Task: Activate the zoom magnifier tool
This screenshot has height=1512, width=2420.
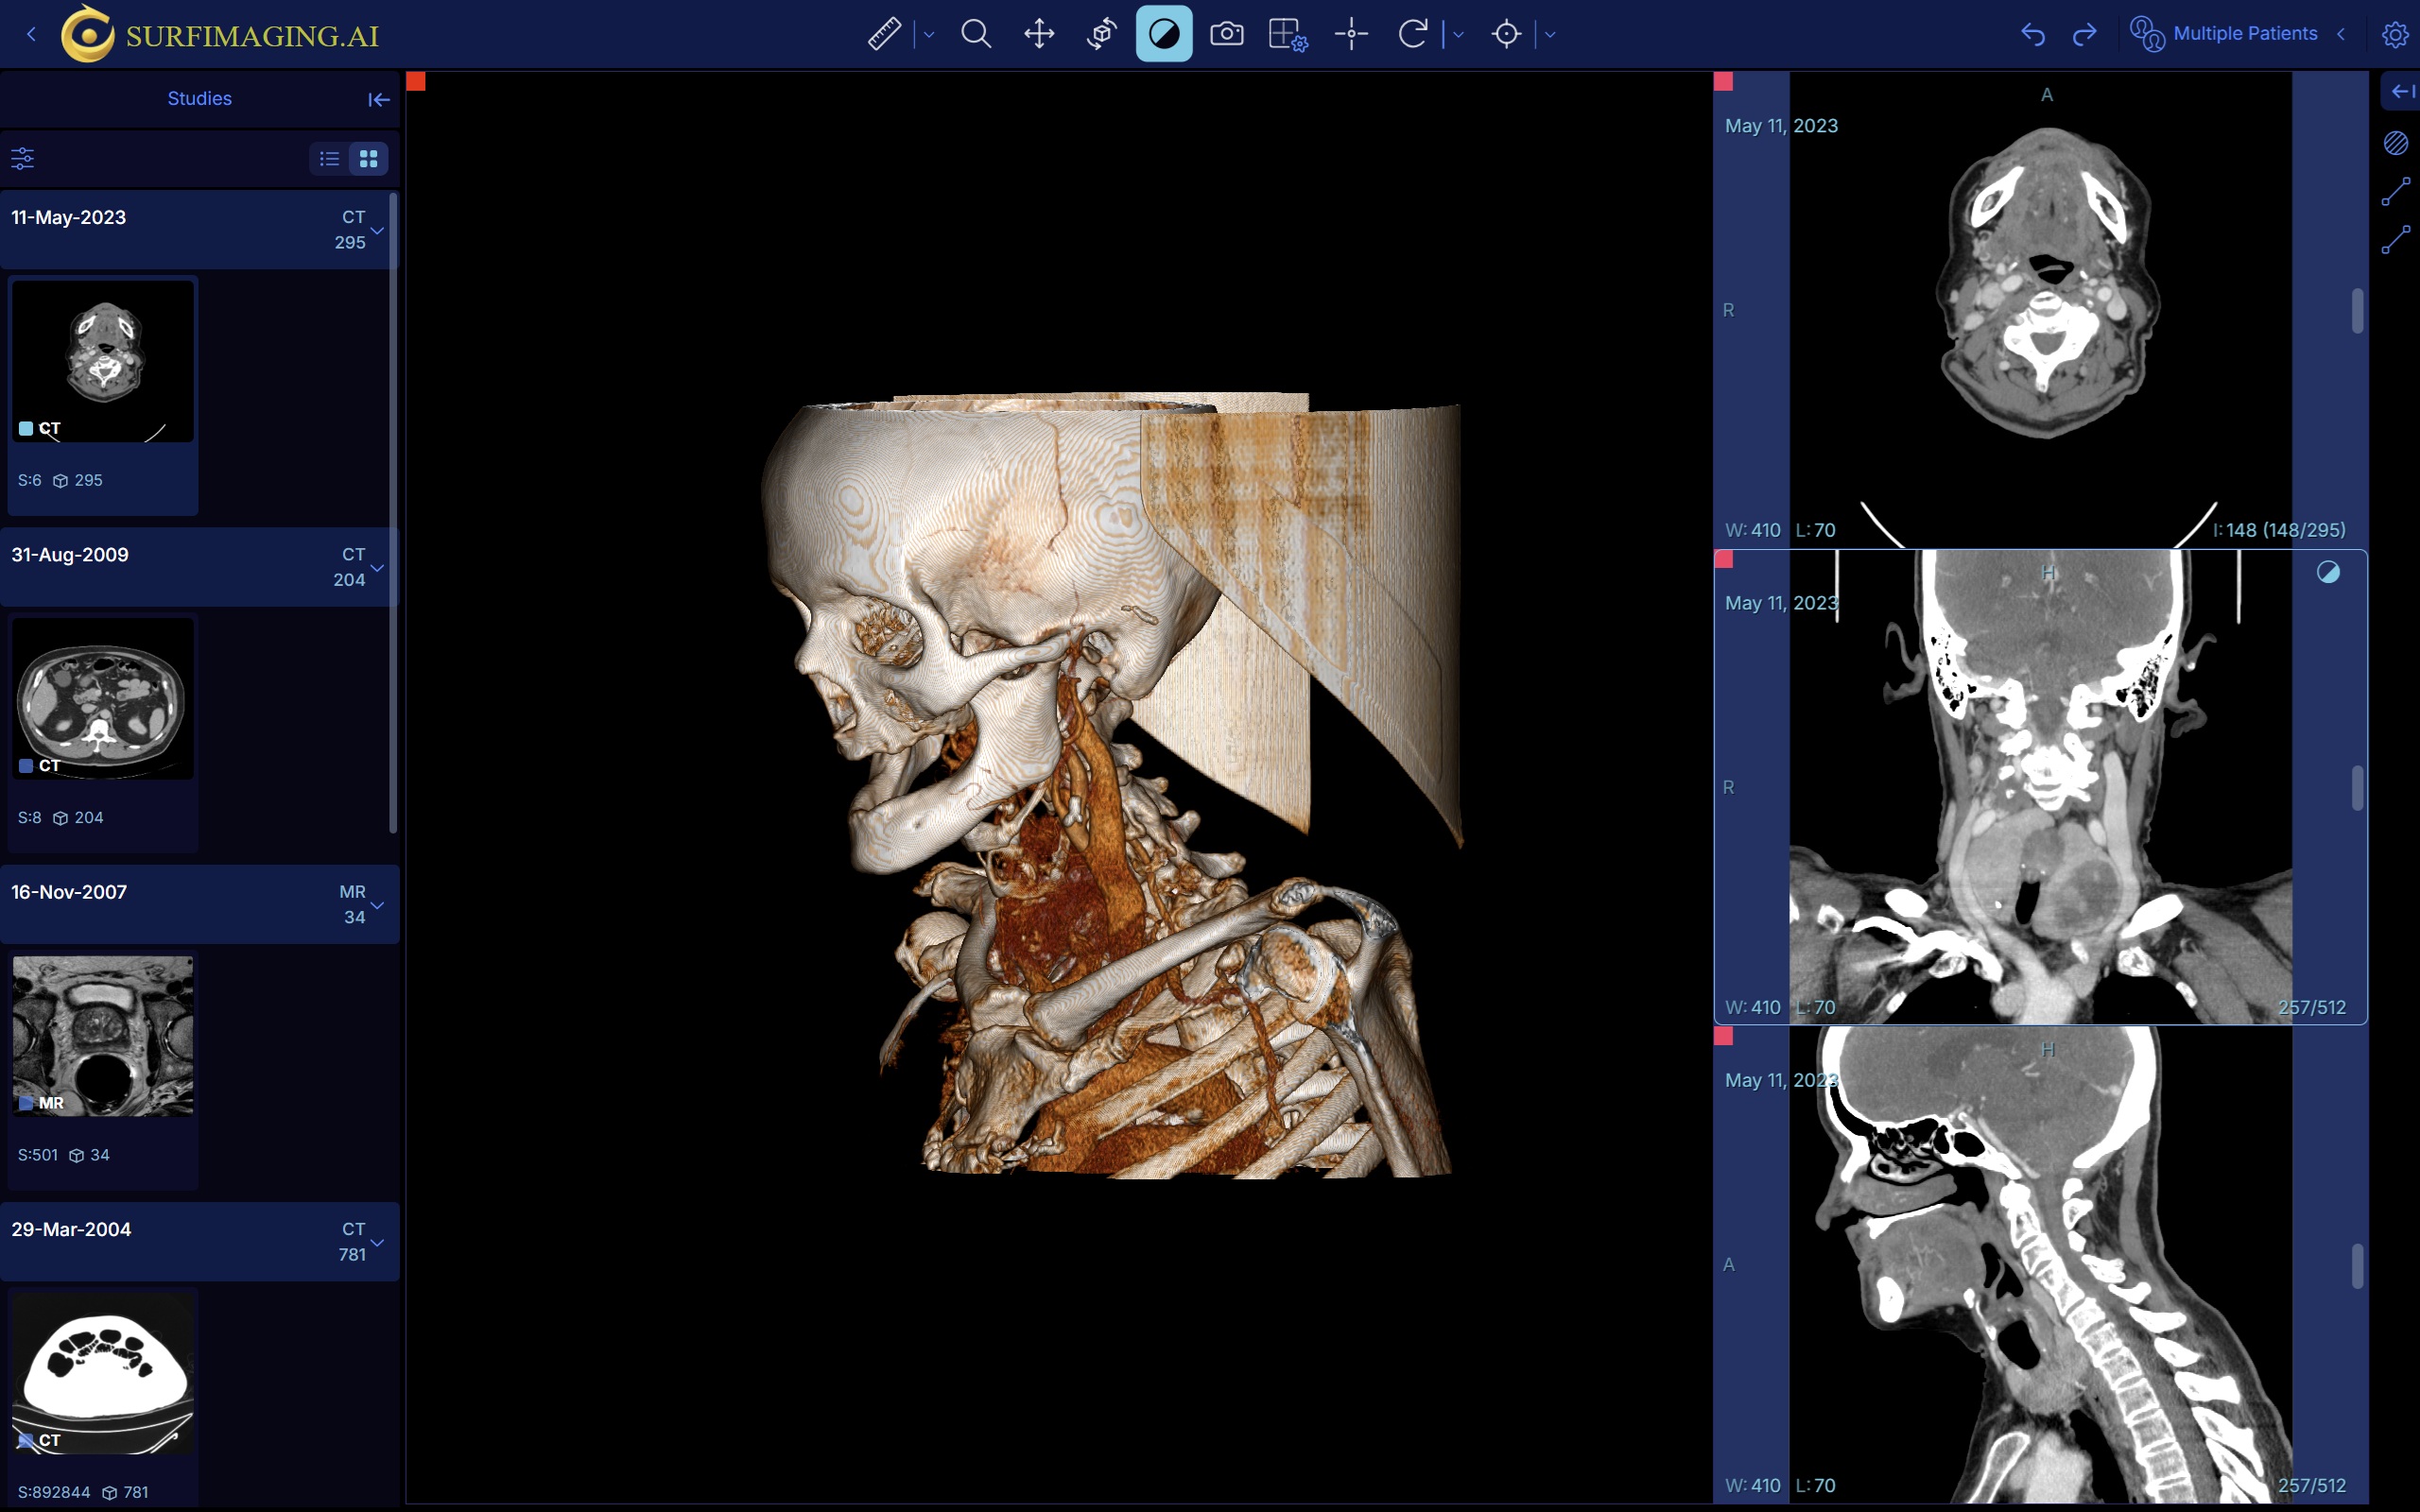Action: point(976,34)
